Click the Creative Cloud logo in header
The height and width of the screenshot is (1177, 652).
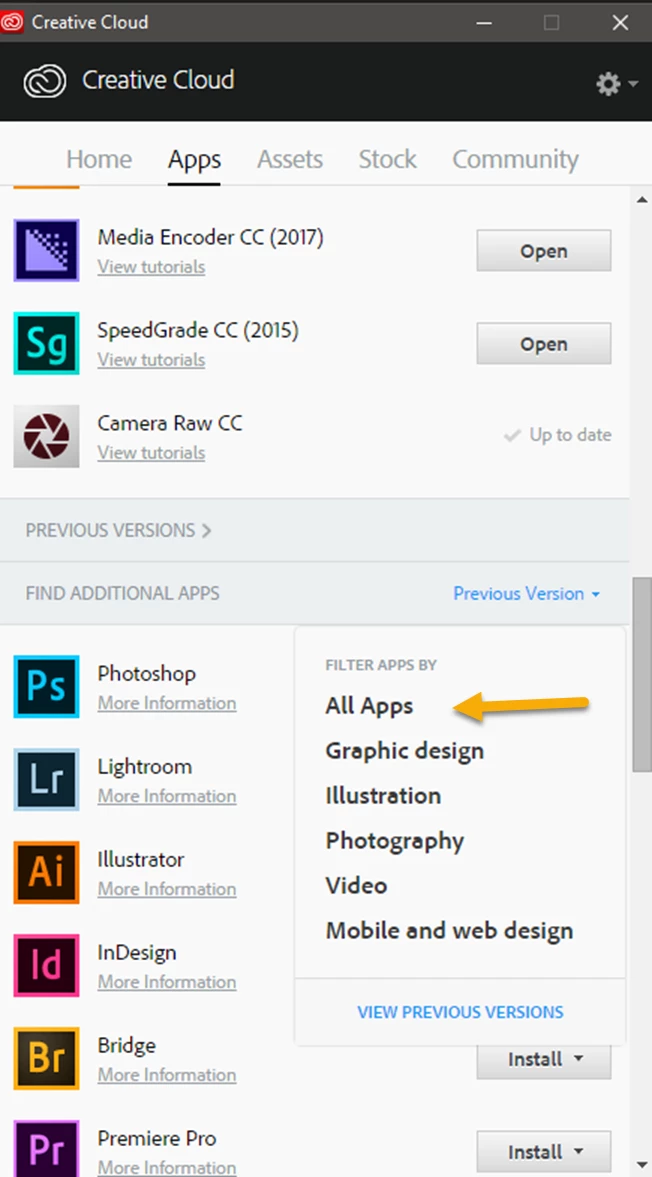pos(45,81)
